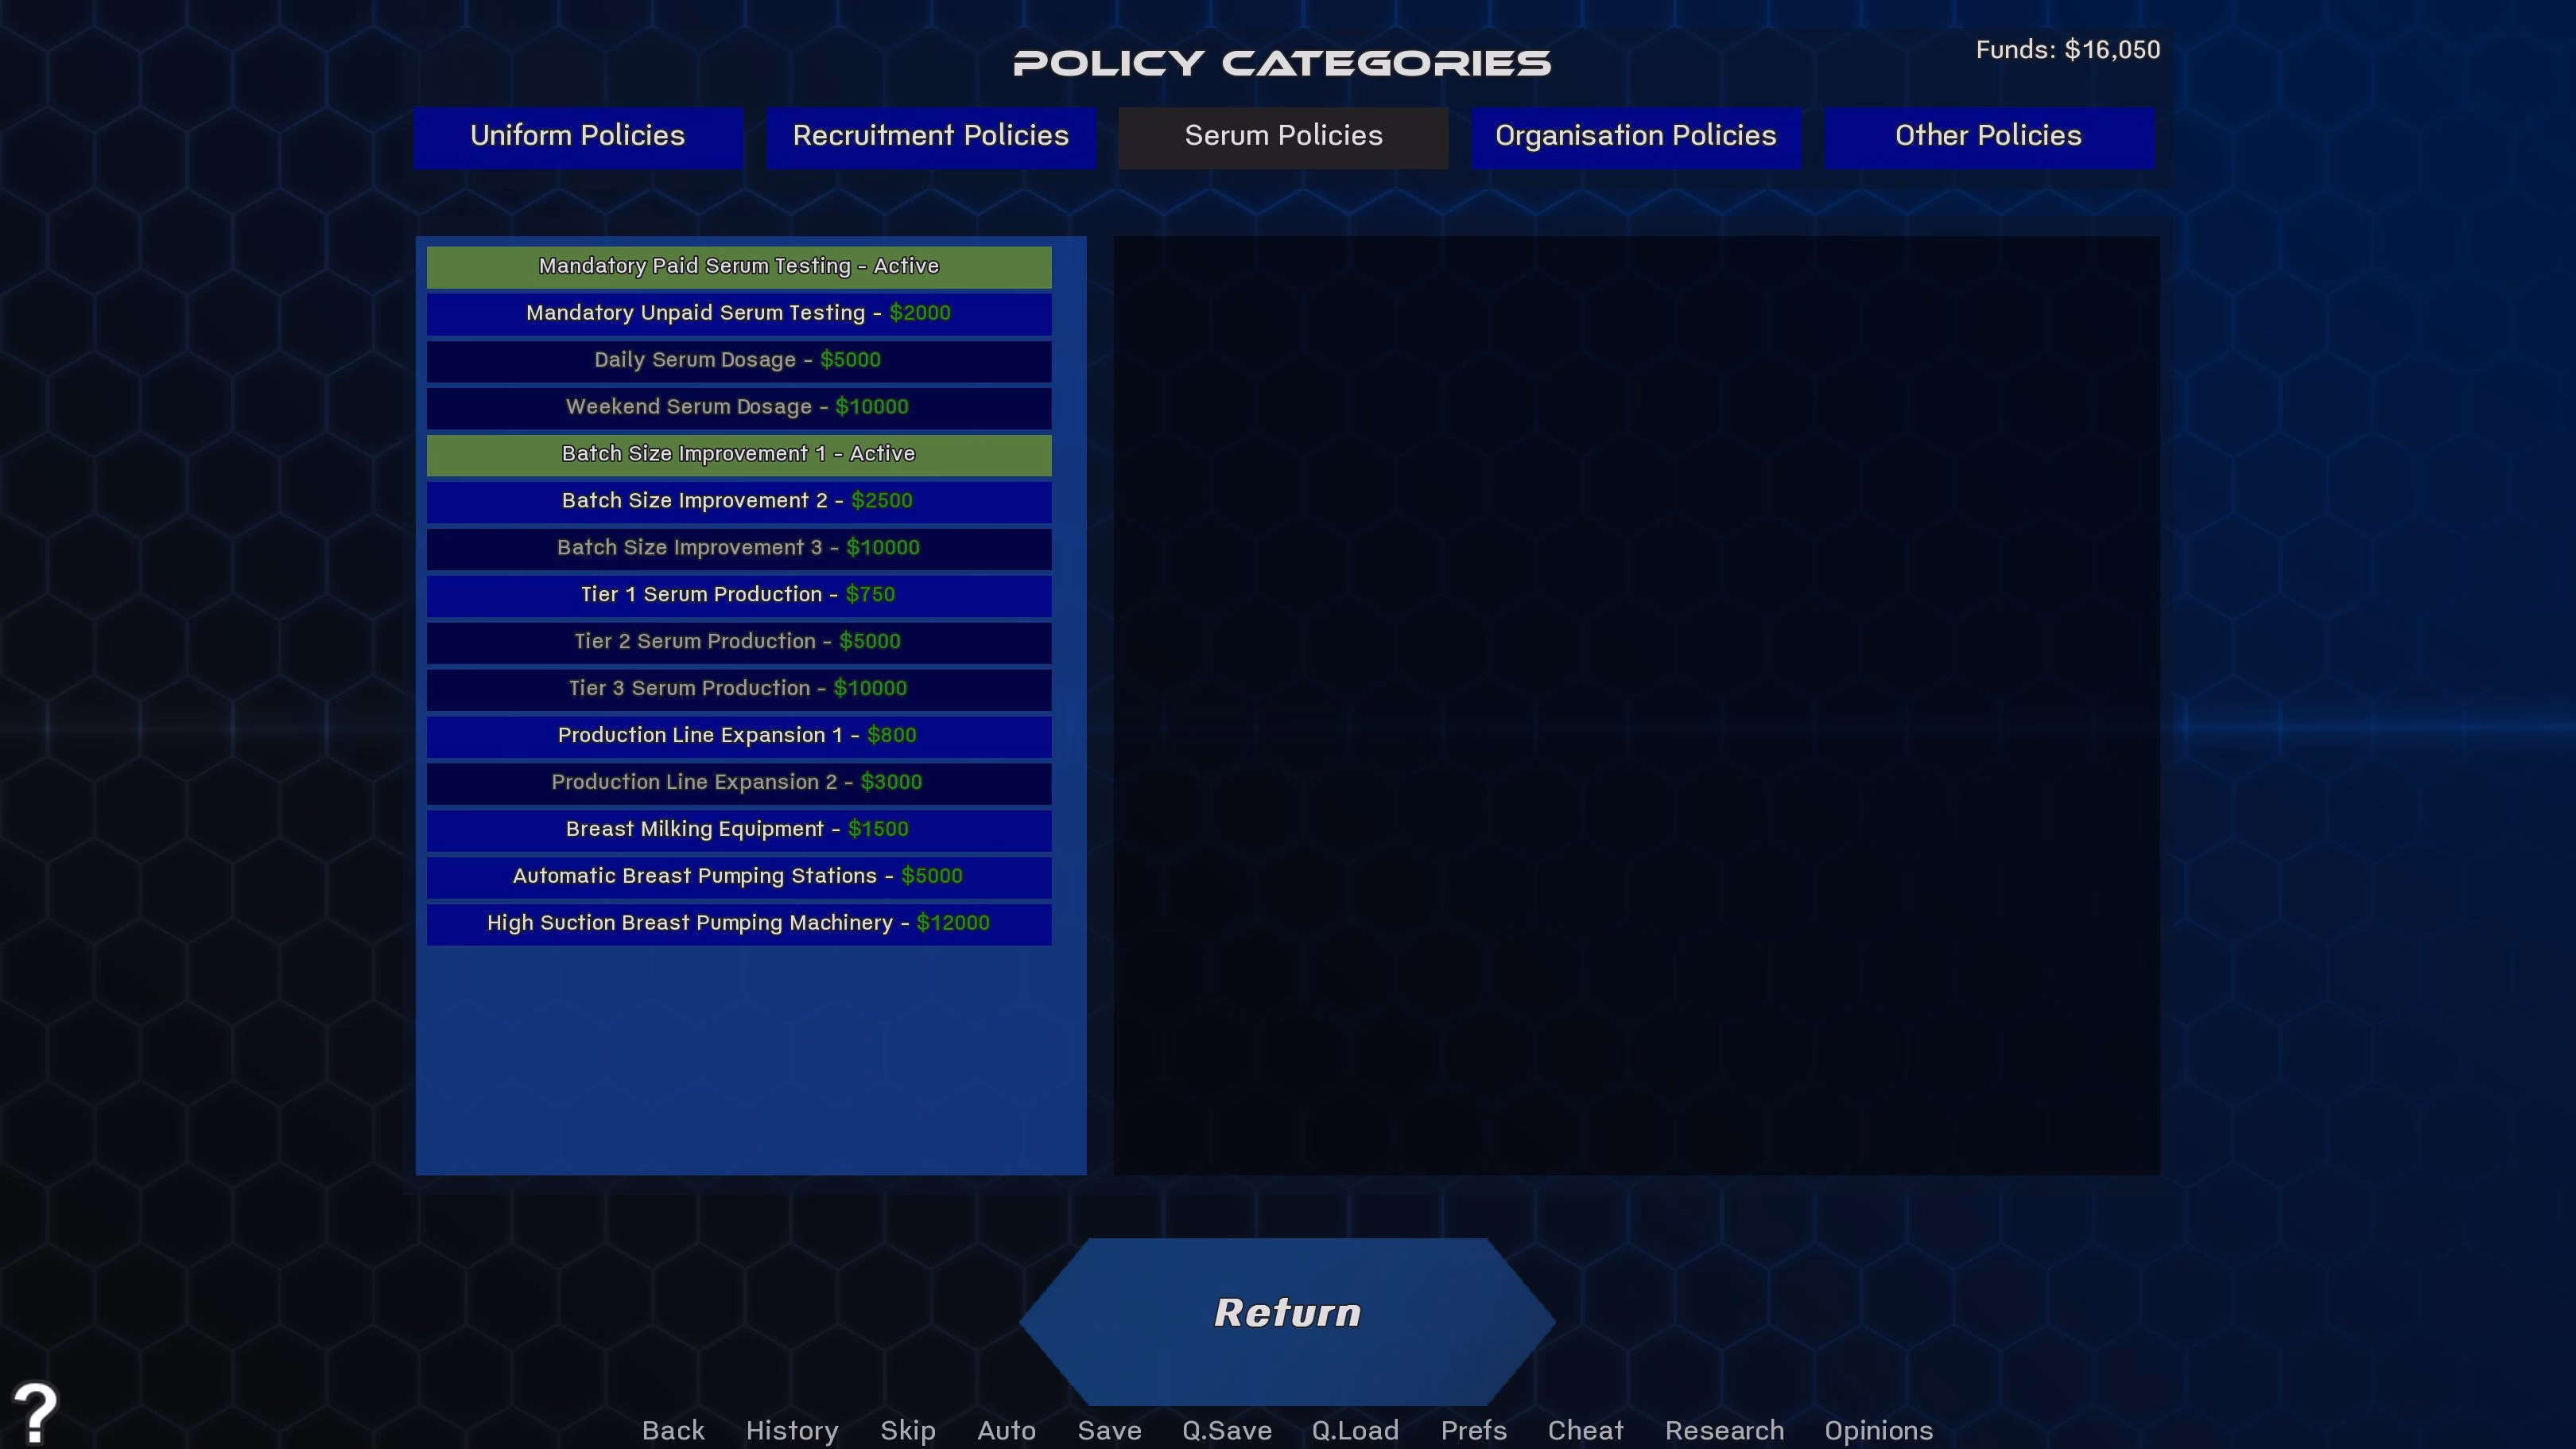2576x1449 pixels.
Task: Switch to Recruitment Policies tab
Action: pos(931,137)
